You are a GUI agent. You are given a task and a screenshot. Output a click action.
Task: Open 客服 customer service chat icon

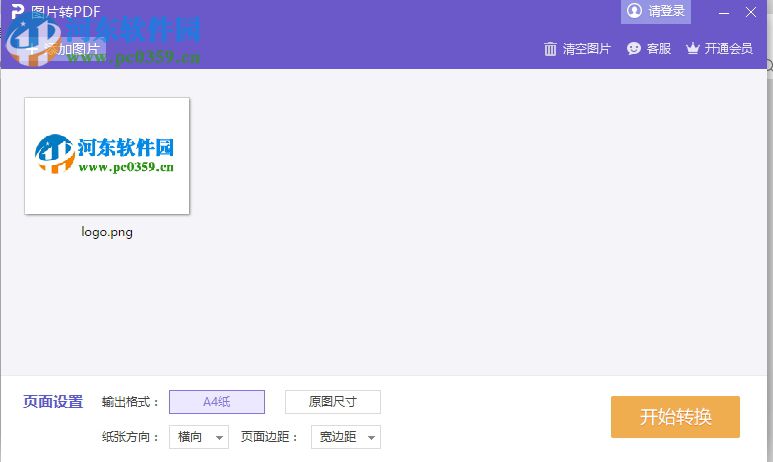(633, 48)
